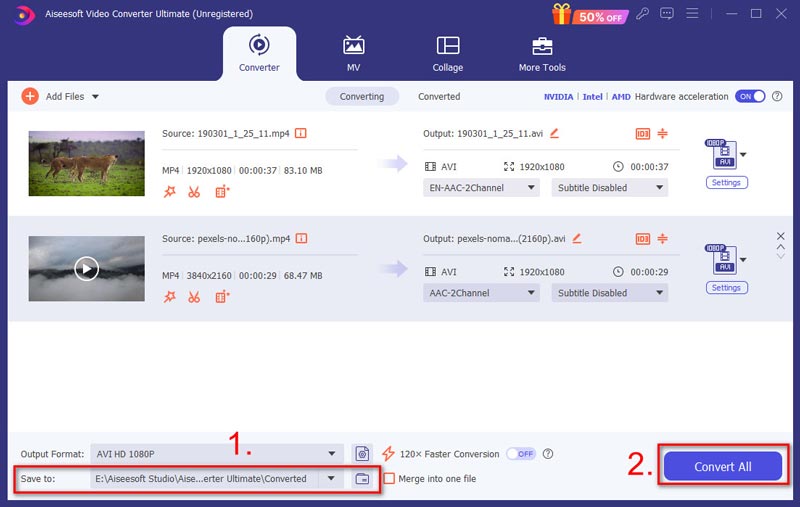Viewport: 800px width, 507px height.
Task: Edit effects of 190301_1_25_11.mp4 with the wand icon
Action: (x=169, y=192)
